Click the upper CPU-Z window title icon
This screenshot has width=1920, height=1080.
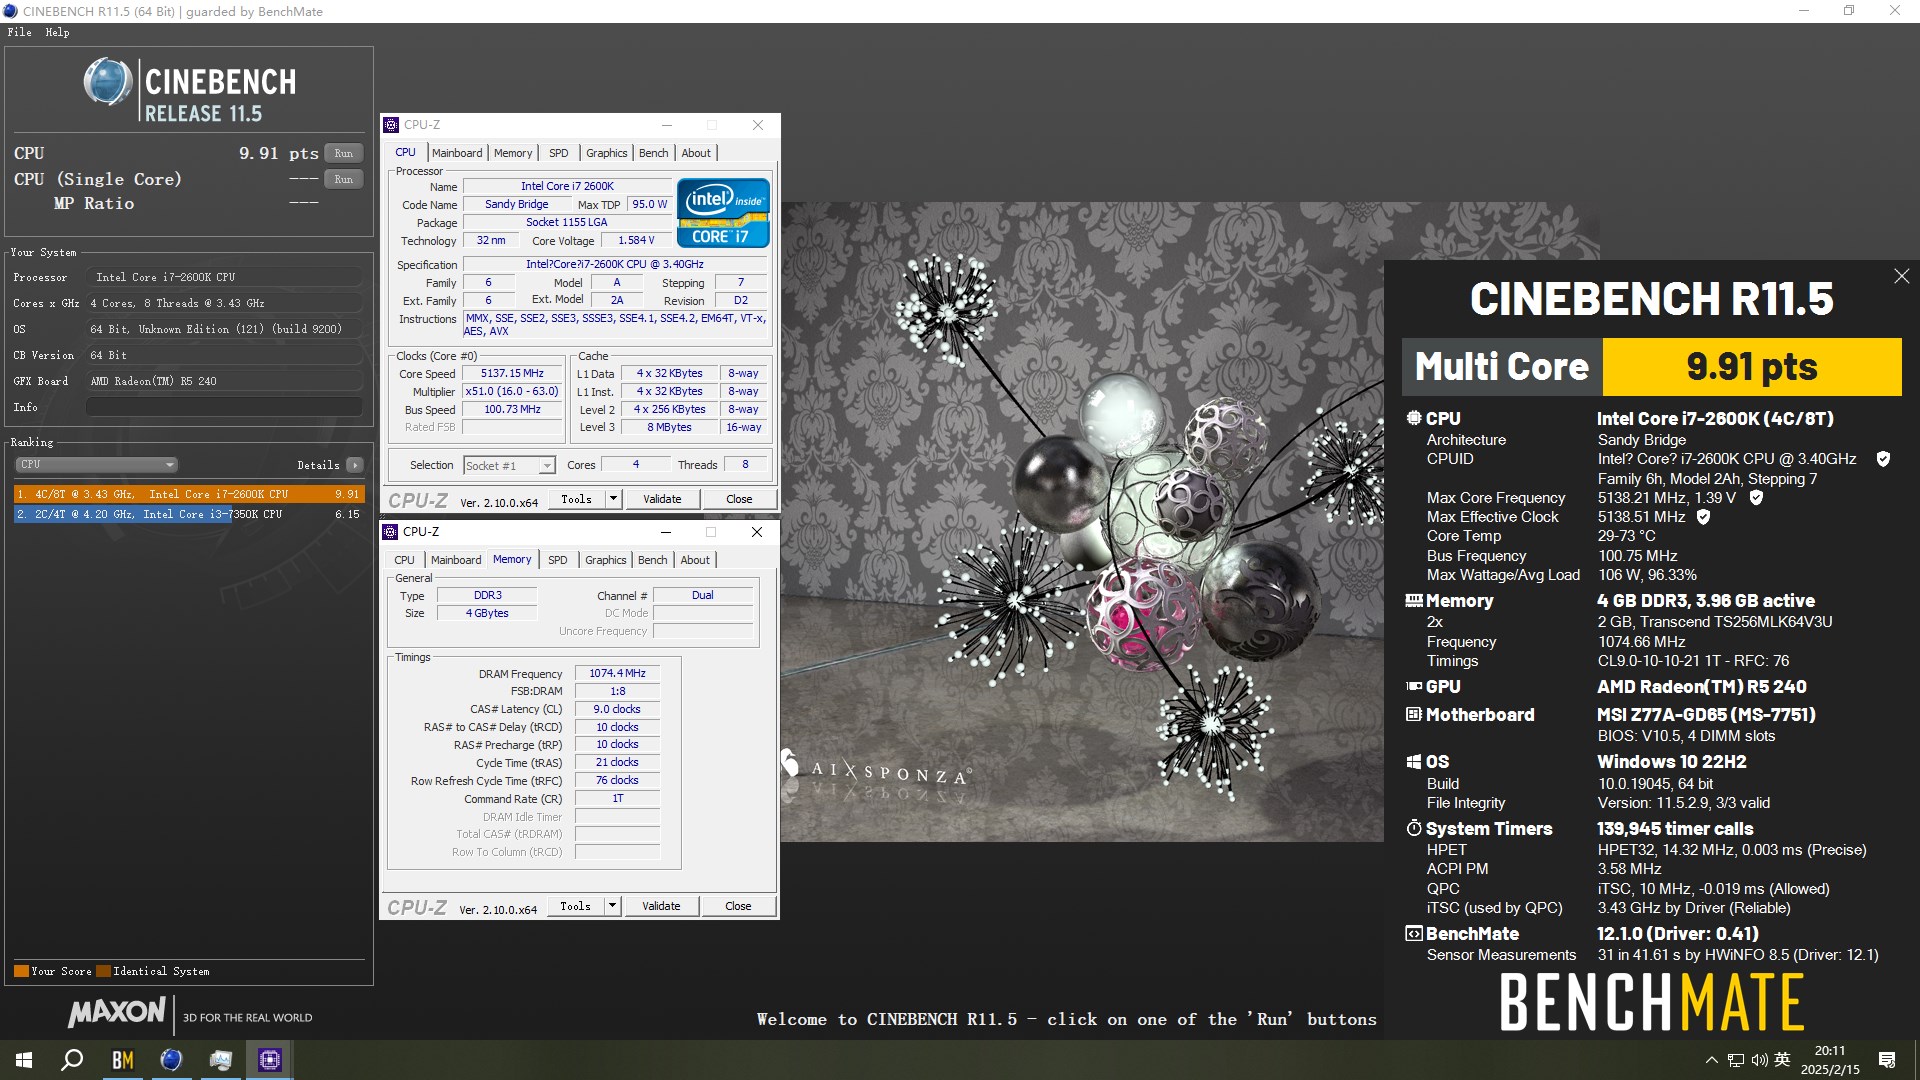391,125
